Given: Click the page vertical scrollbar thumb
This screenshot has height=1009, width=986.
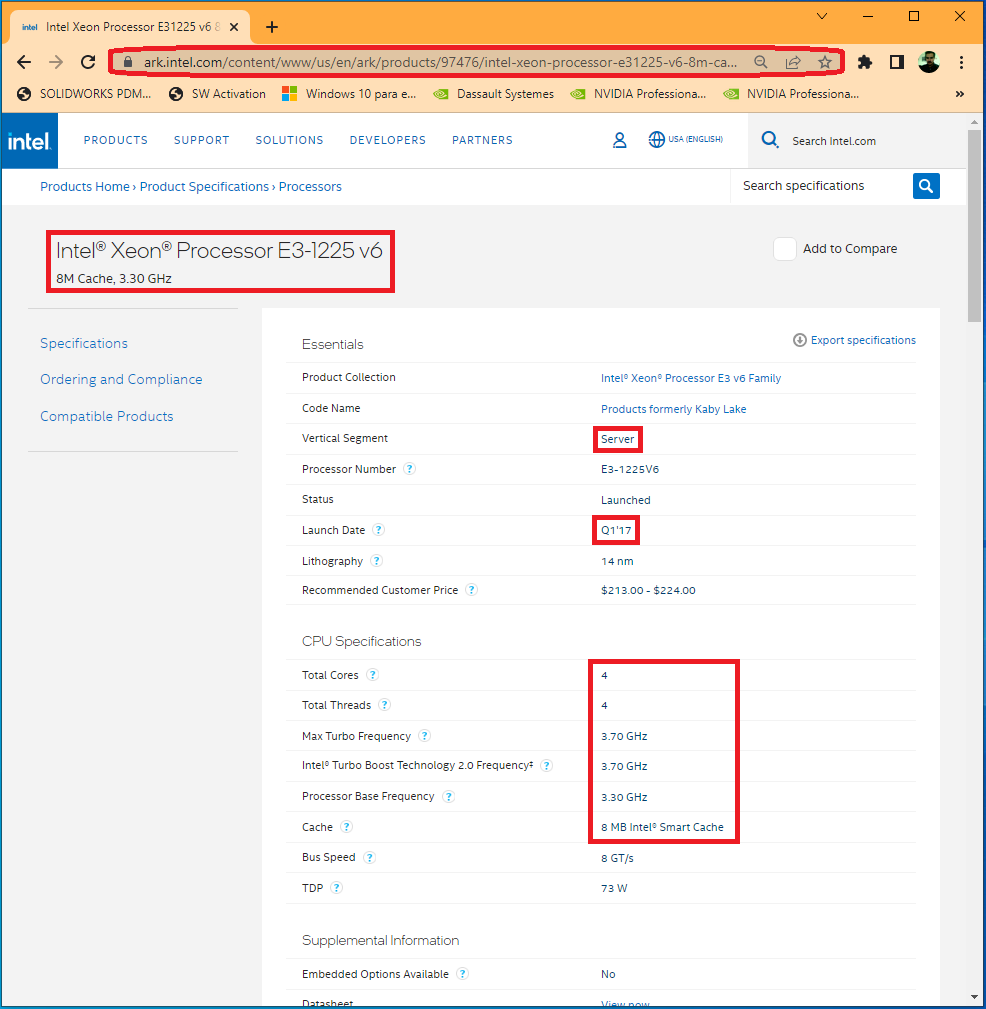Looking at the screenshot, I should pyautogui.click(x=974, y=226).
